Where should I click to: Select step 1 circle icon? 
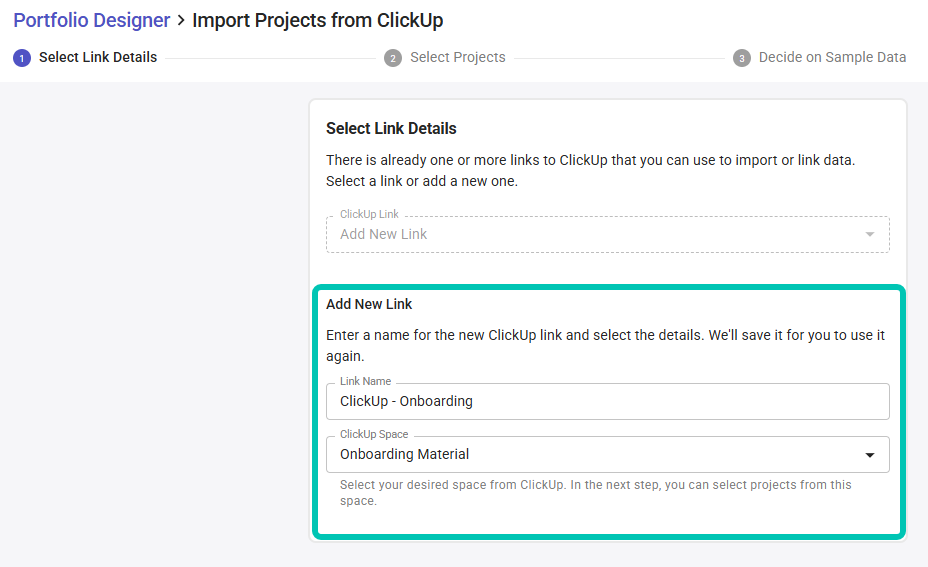coord(22,58)
